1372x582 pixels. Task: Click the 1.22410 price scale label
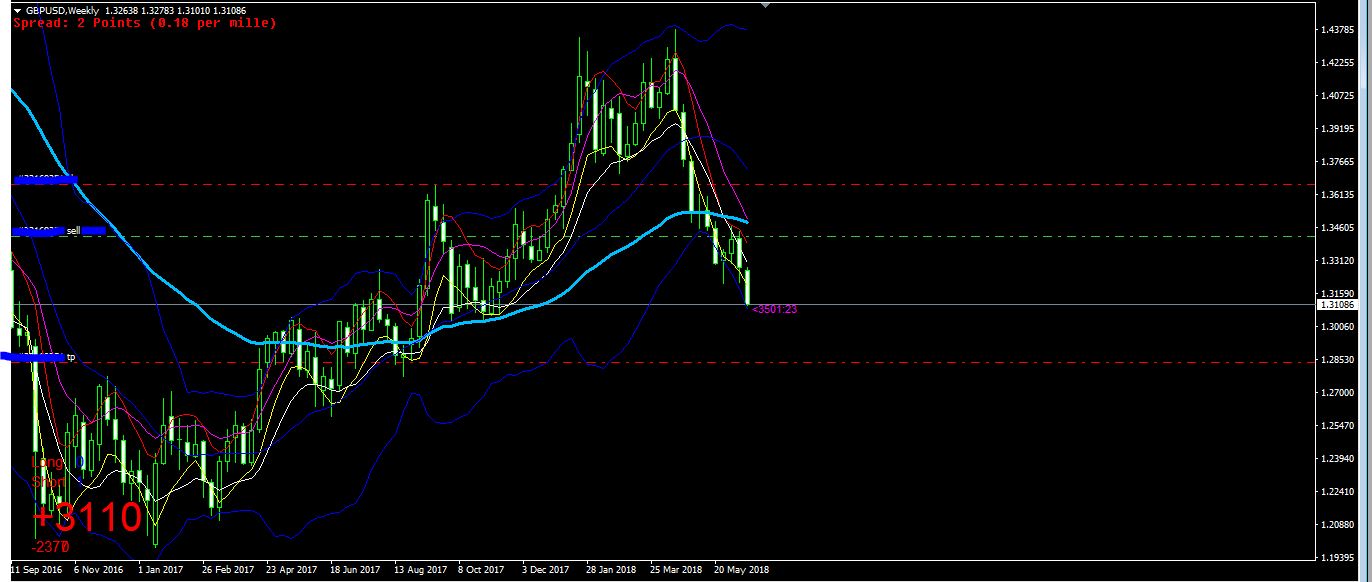(1338, 492)
